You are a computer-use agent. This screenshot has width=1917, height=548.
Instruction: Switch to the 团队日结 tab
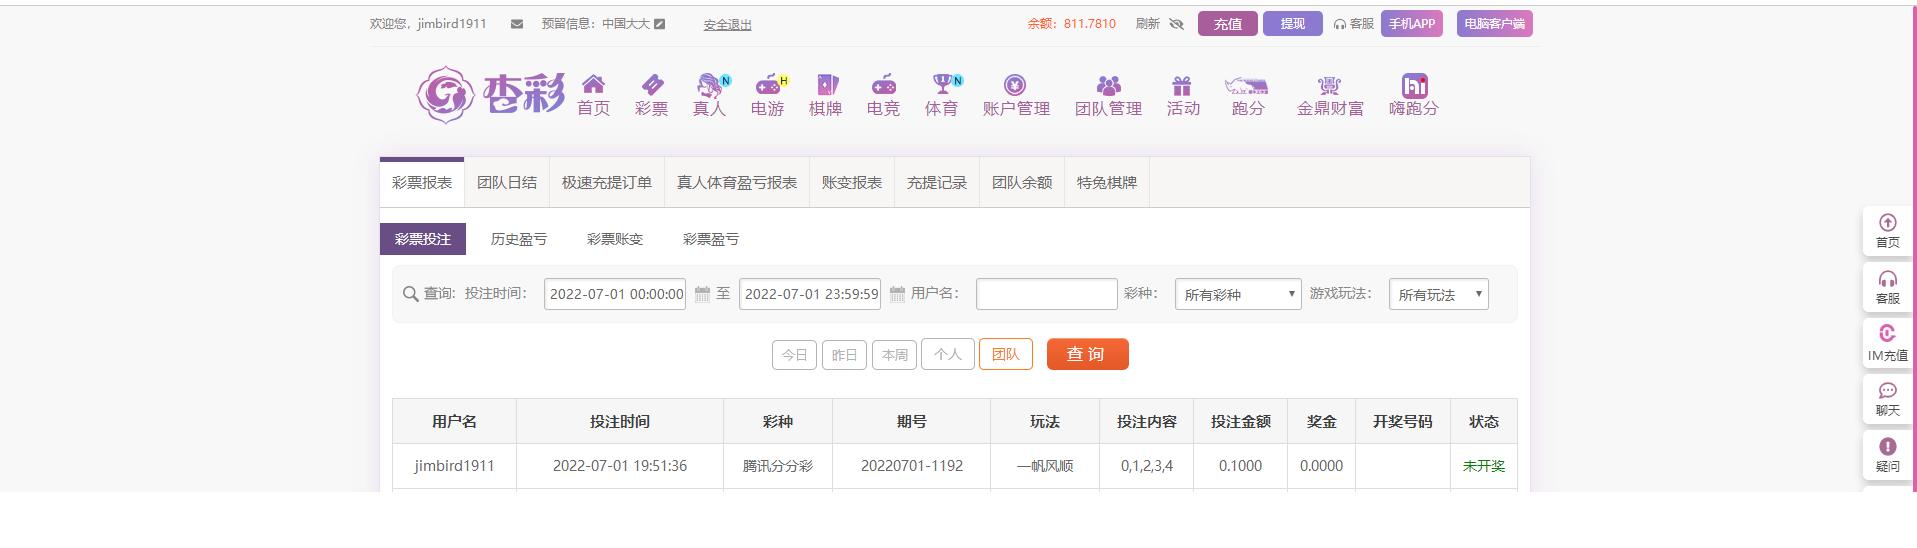coord(507,183)
